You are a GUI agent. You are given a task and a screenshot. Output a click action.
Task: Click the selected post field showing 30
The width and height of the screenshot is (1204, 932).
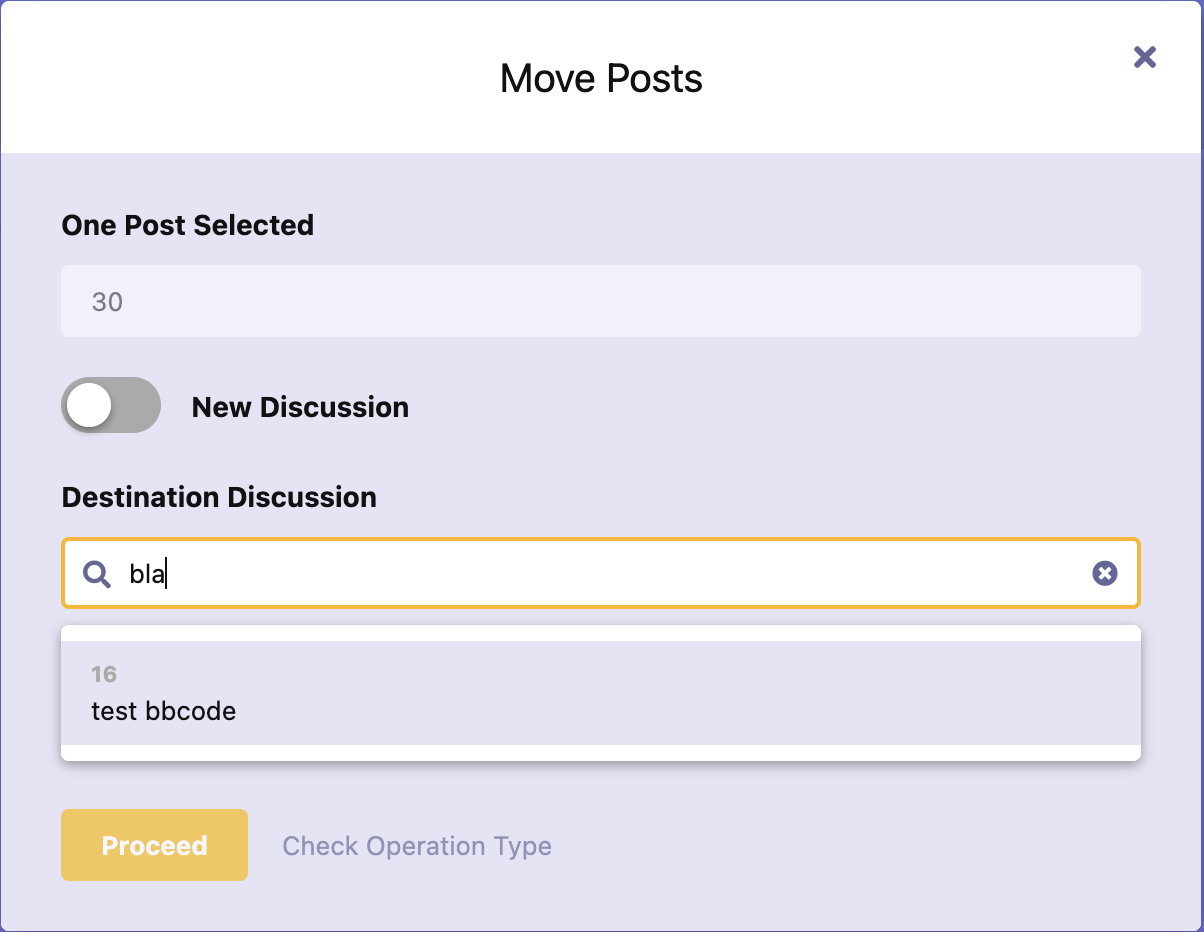(x=600, y=301)
